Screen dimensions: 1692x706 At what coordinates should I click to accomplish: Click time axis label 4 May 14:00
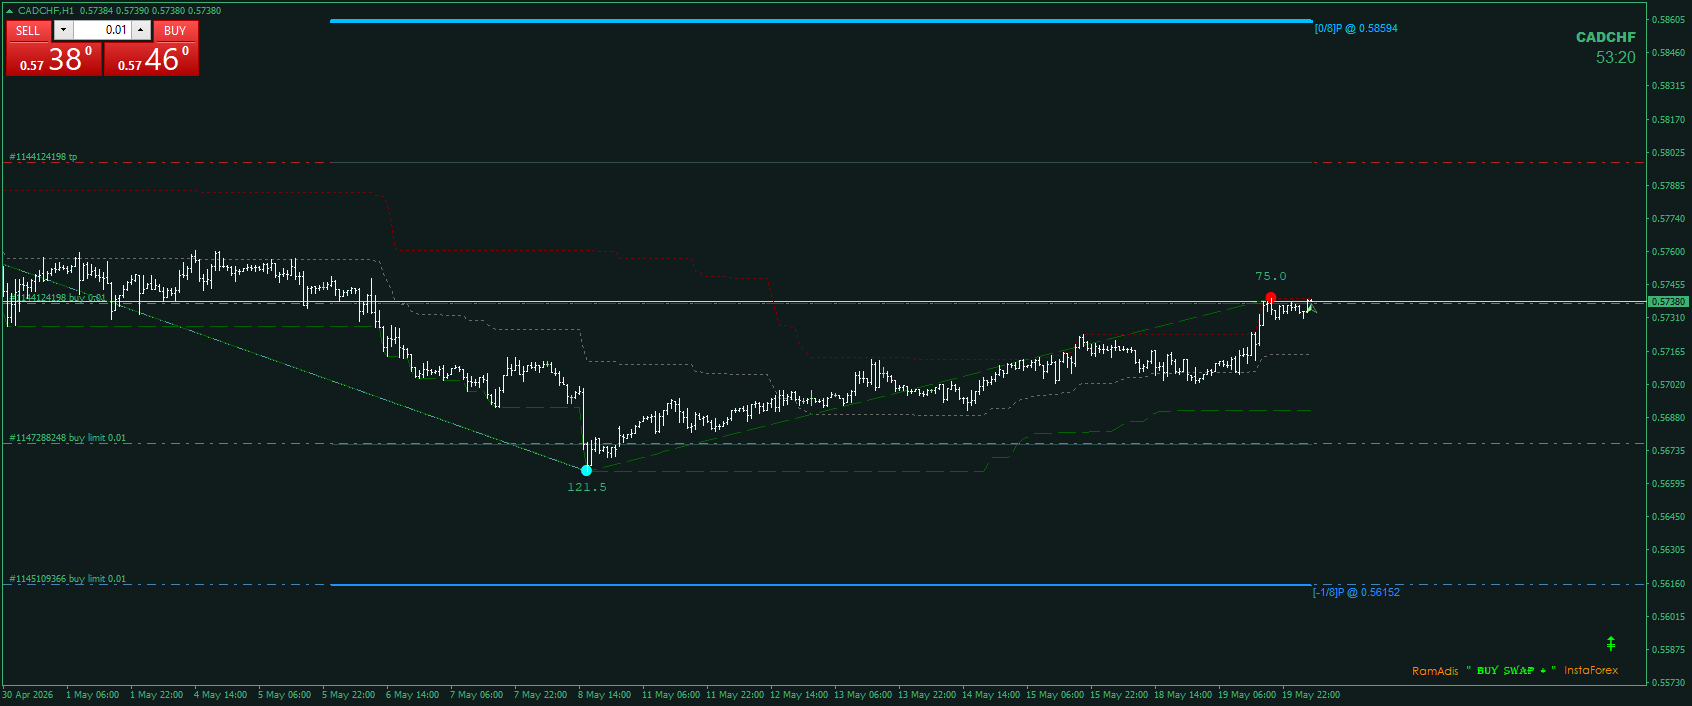[x=220, y=695]
